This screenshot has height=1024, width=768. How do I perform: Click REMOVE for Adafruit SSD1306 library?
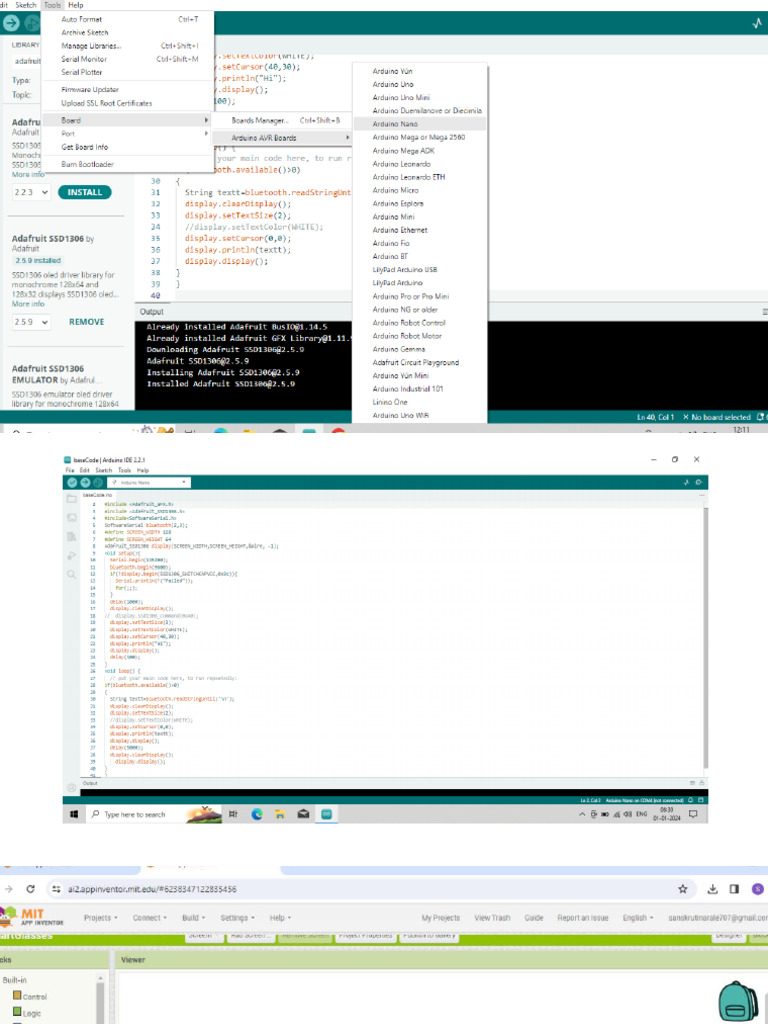[86, 323]
